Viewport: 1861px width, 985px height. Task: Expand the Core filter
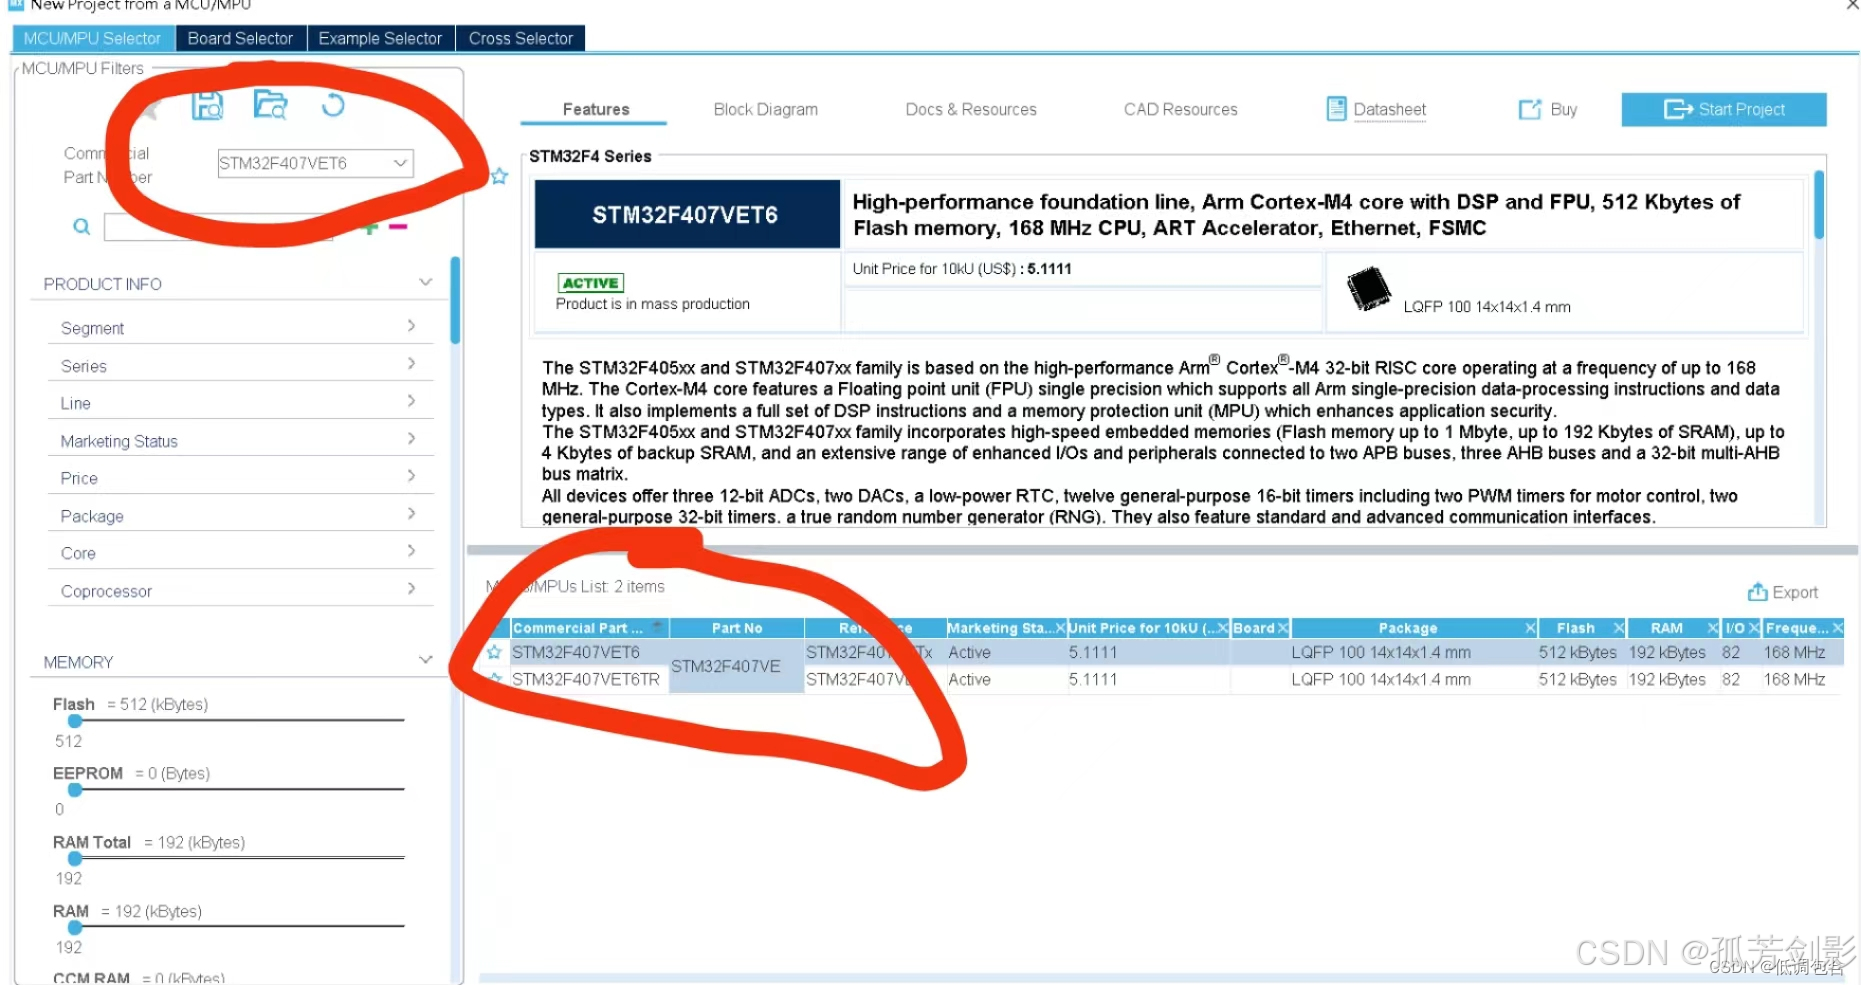[411, 551]
